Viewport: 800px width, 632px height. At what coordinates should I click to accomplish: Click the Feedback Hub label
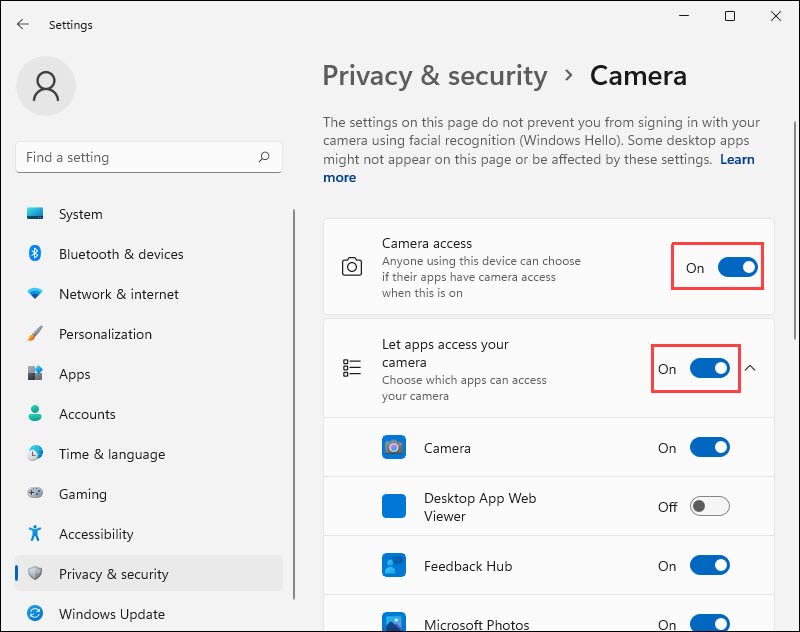click(x=468, y=566)
